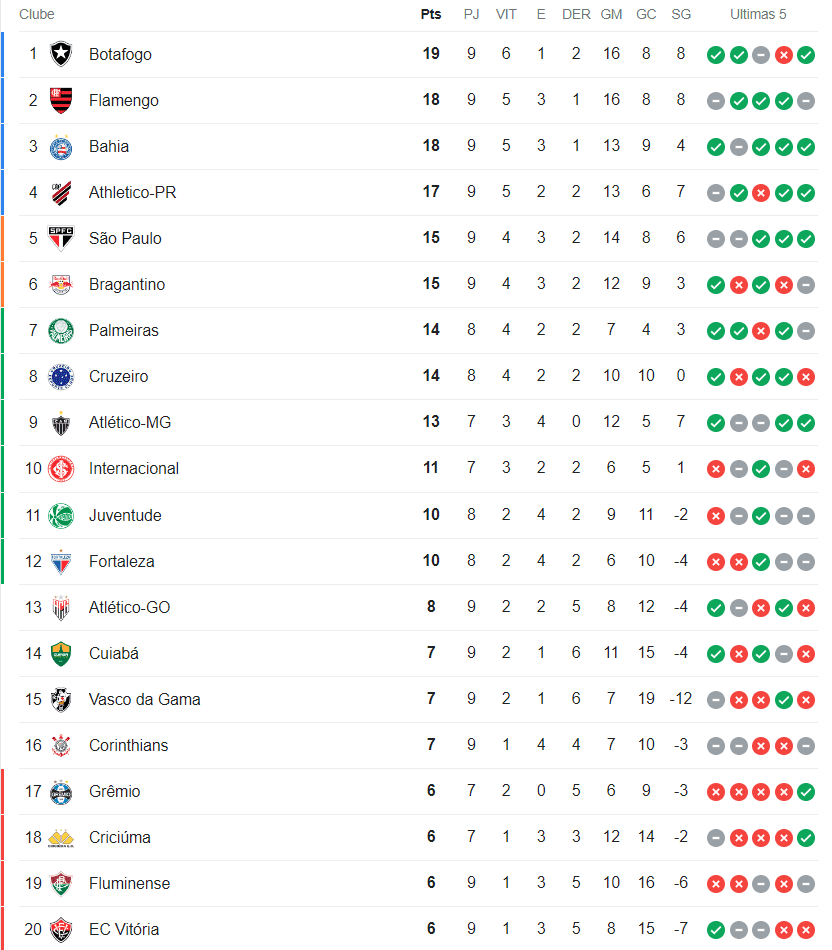This screenshot has width=832, height=950.
Task: Click Grêmio's only green win icon
Action: click(x=806, y=792)
